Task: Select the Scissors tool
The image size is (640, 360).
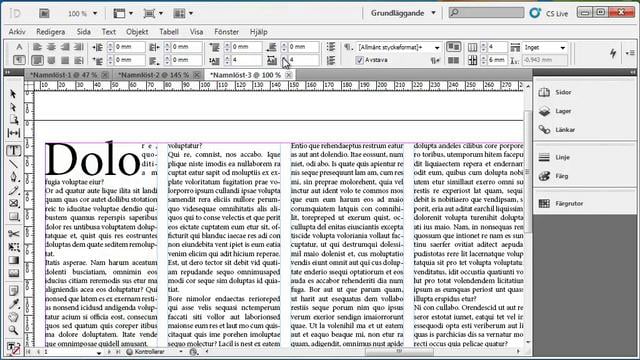Action: click(x=13, y=233)
